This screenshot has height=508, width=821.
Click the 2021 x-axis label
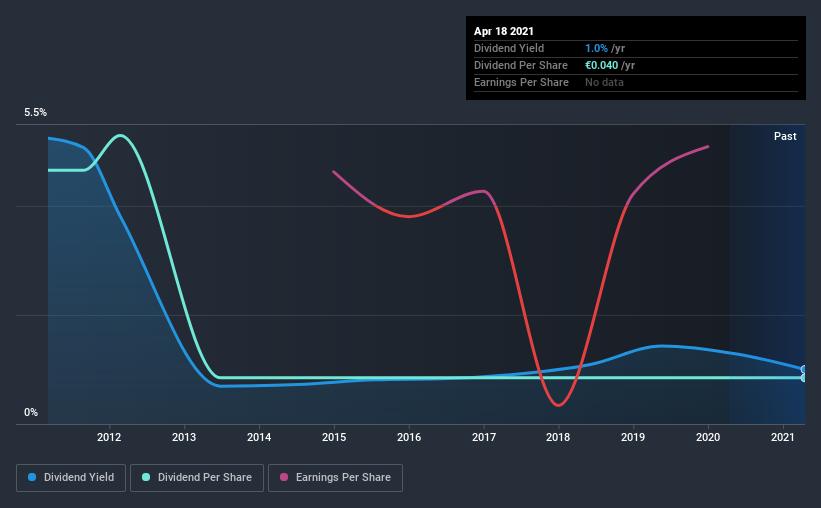[783, 437]
